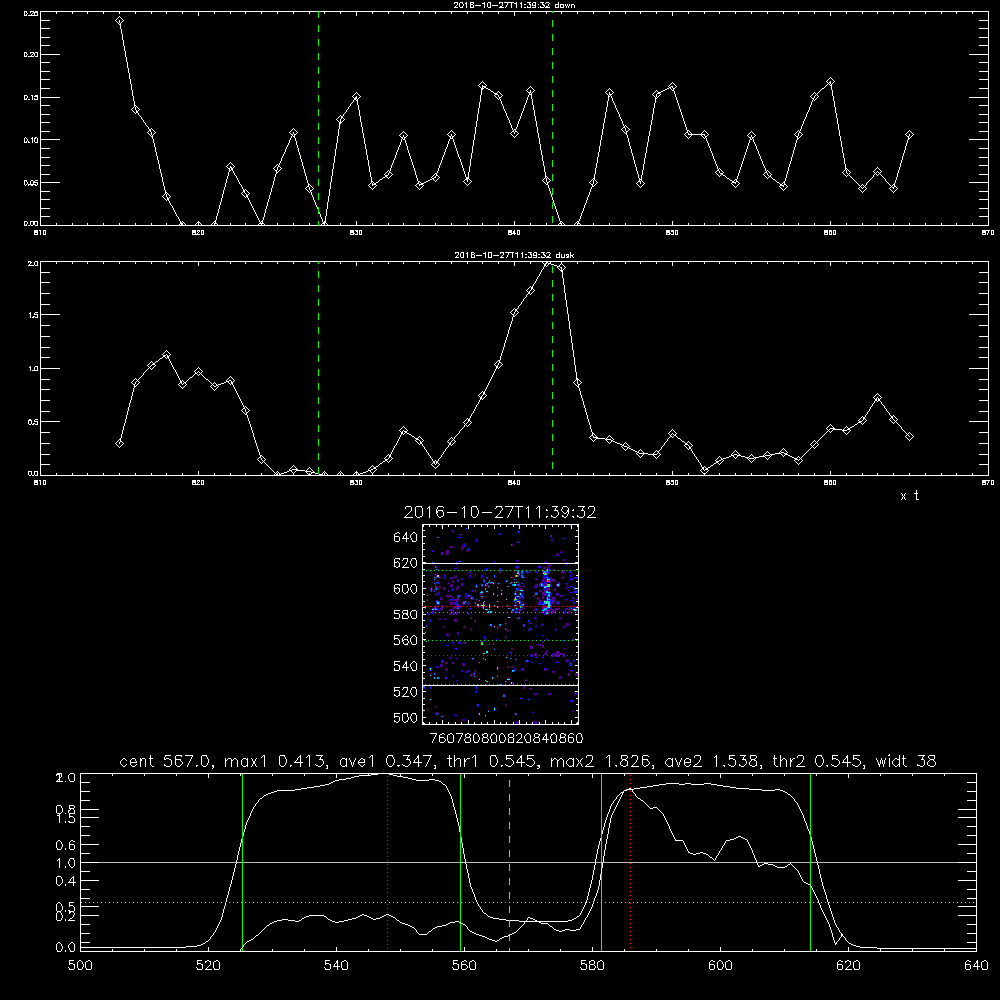Click the first green dashed line in the dawn plot
The height and width of the screenshot is (1000, 1000).
pos(319,118)
